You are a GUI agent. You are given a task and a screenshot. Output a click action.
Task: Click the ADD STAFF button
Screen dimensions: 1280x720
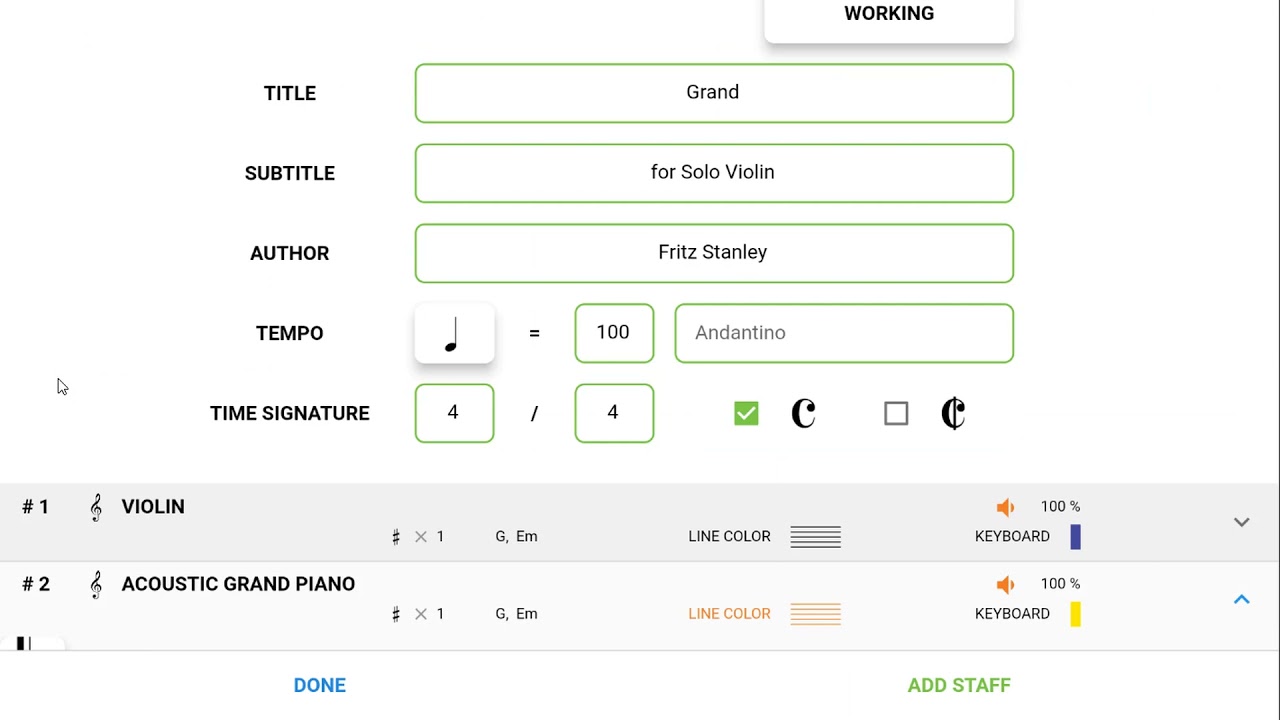coord(959,685)
